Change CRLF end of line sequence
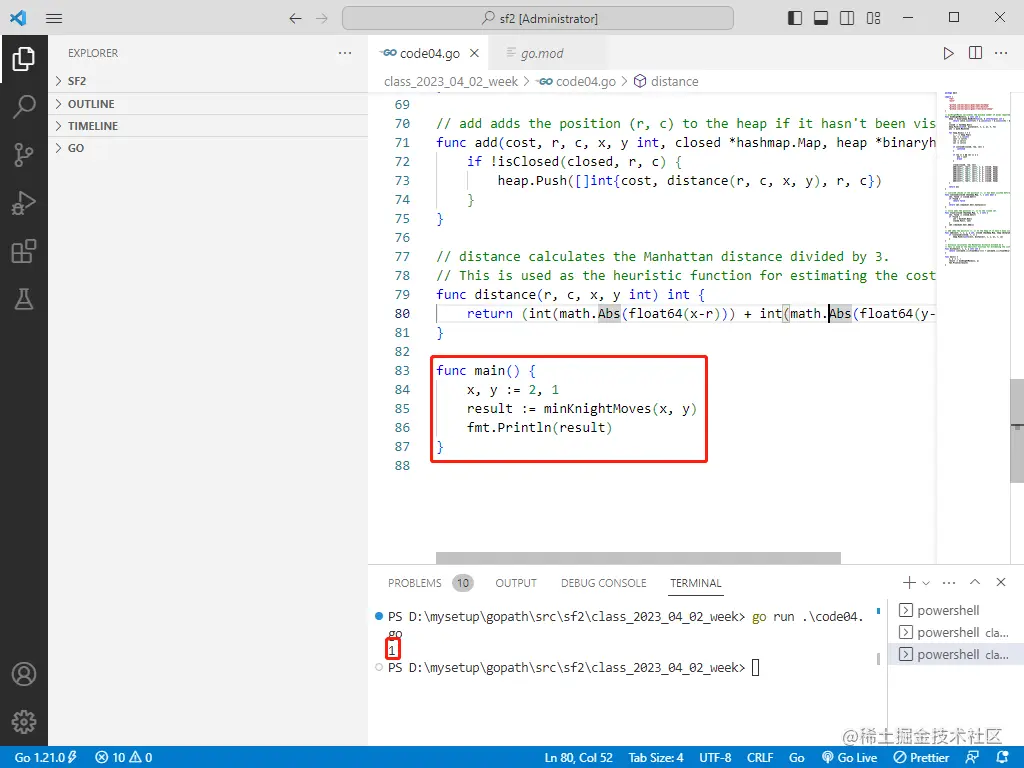Screen dimensions: 1024x768 pyautogui.click(x=760, y=758)
